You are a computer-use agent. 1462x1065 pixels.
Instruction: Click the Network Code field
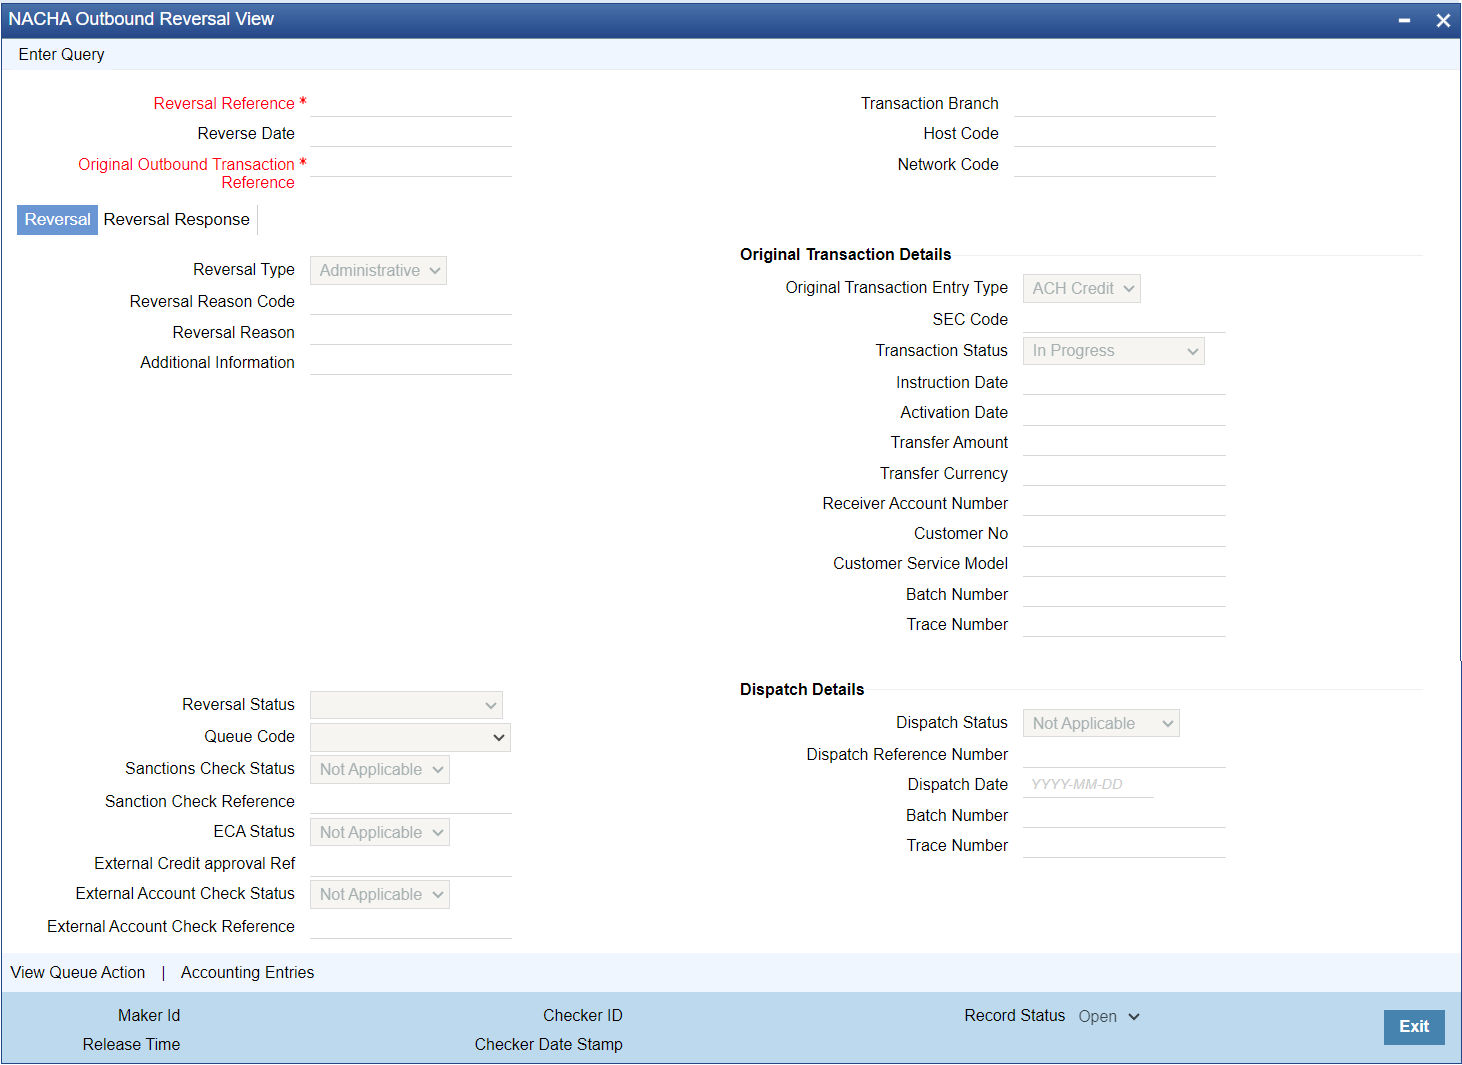pos(1115,164)
